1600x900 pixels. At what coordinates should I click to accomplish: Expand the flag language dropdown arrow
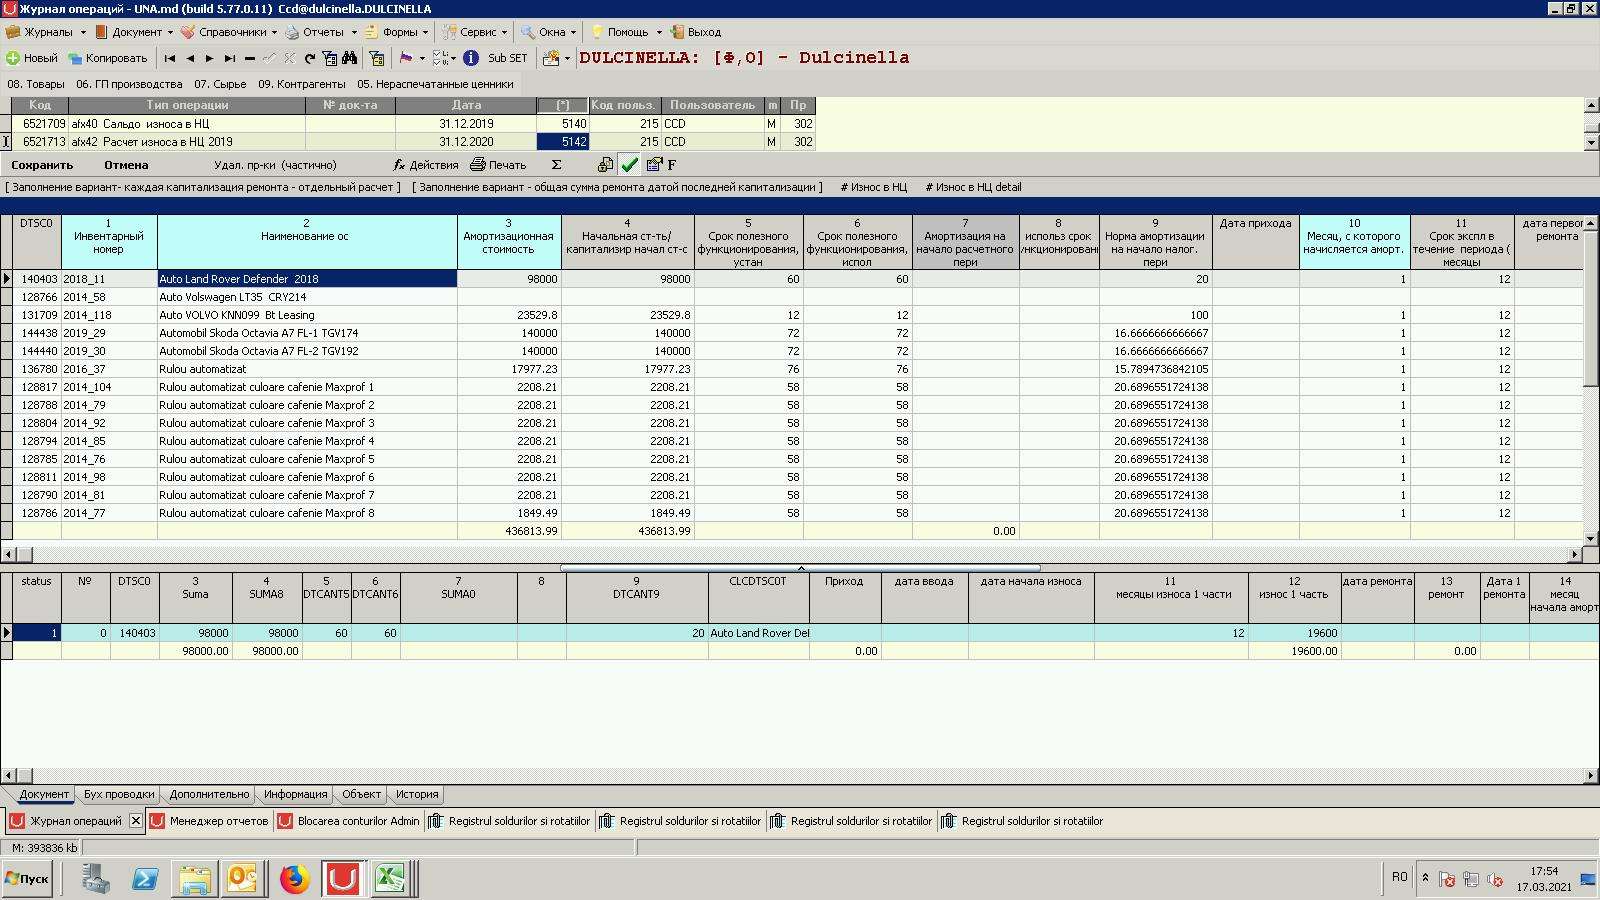pyautogui.click(x=422, y=58)
